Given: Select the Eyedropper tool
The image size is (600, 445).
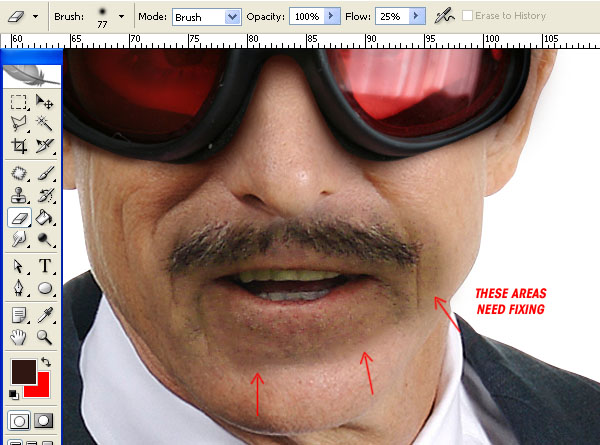Looking at the screenshot, I should pos(44,315).
